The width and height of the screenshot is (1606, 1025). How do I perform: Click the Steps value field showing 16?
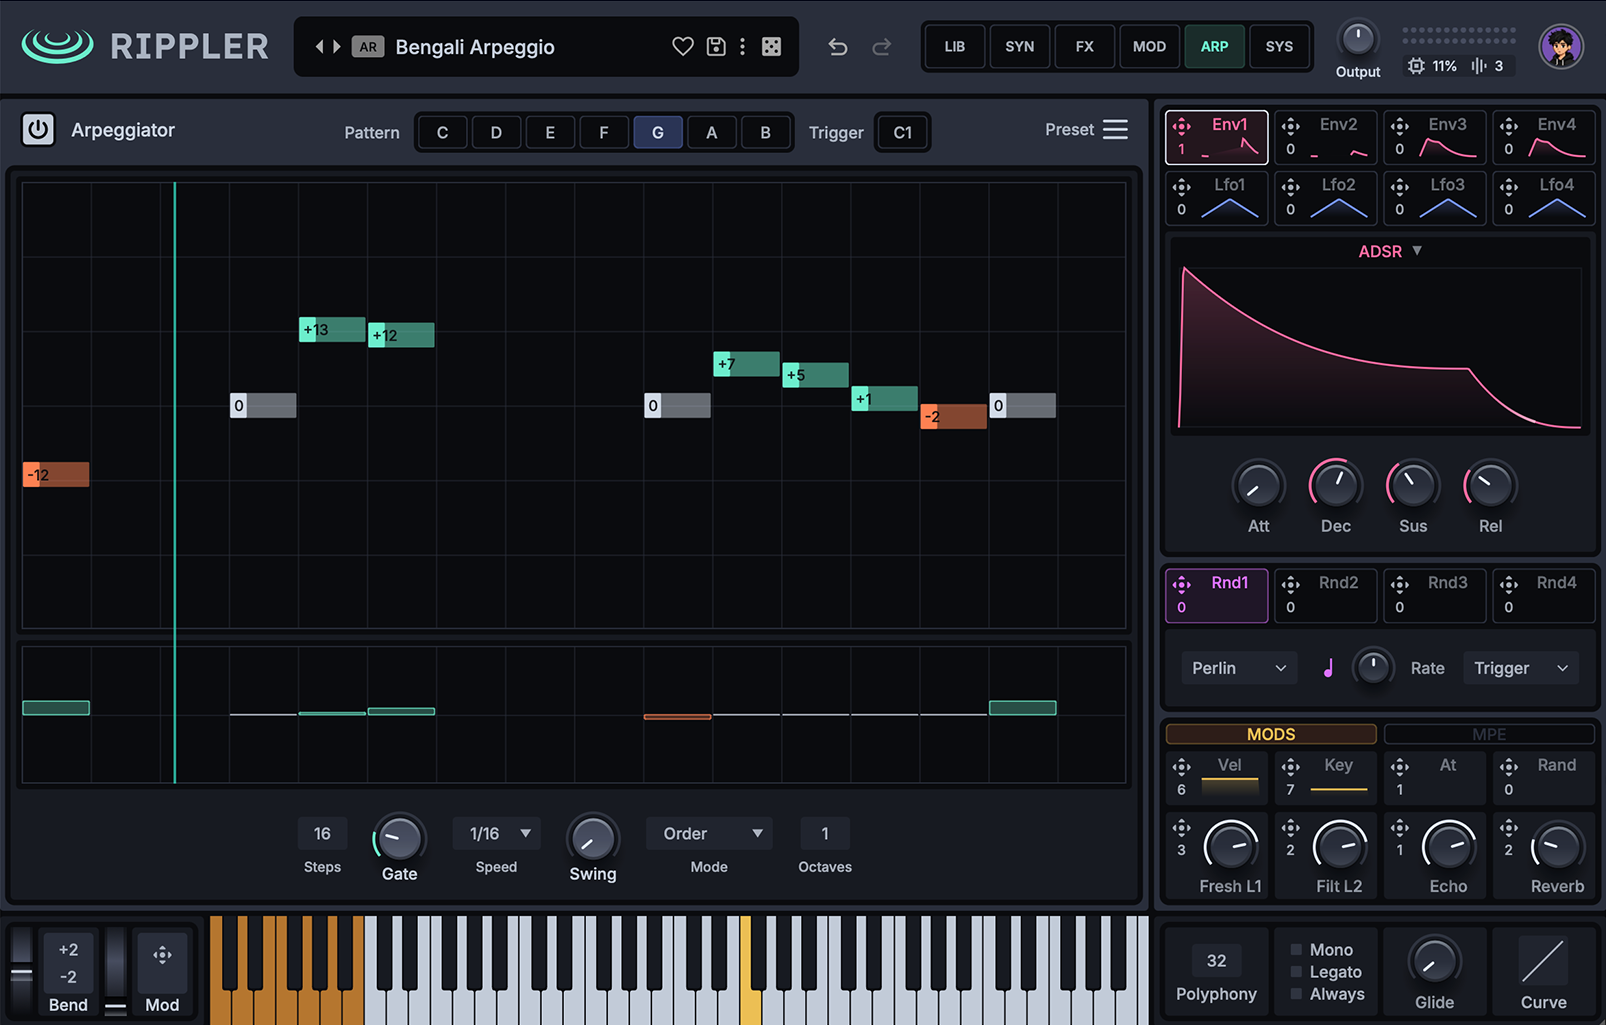[322, 833]
